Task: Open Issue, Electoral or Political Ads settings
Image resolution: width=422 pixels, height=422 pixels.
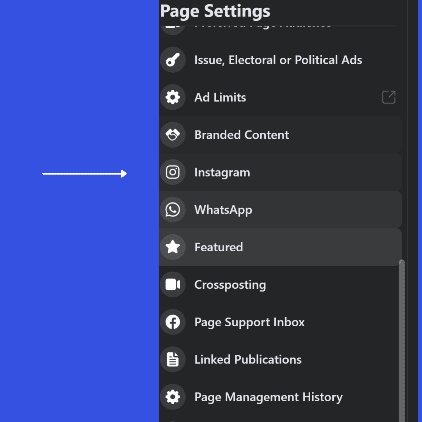Action: coord(280,60)
